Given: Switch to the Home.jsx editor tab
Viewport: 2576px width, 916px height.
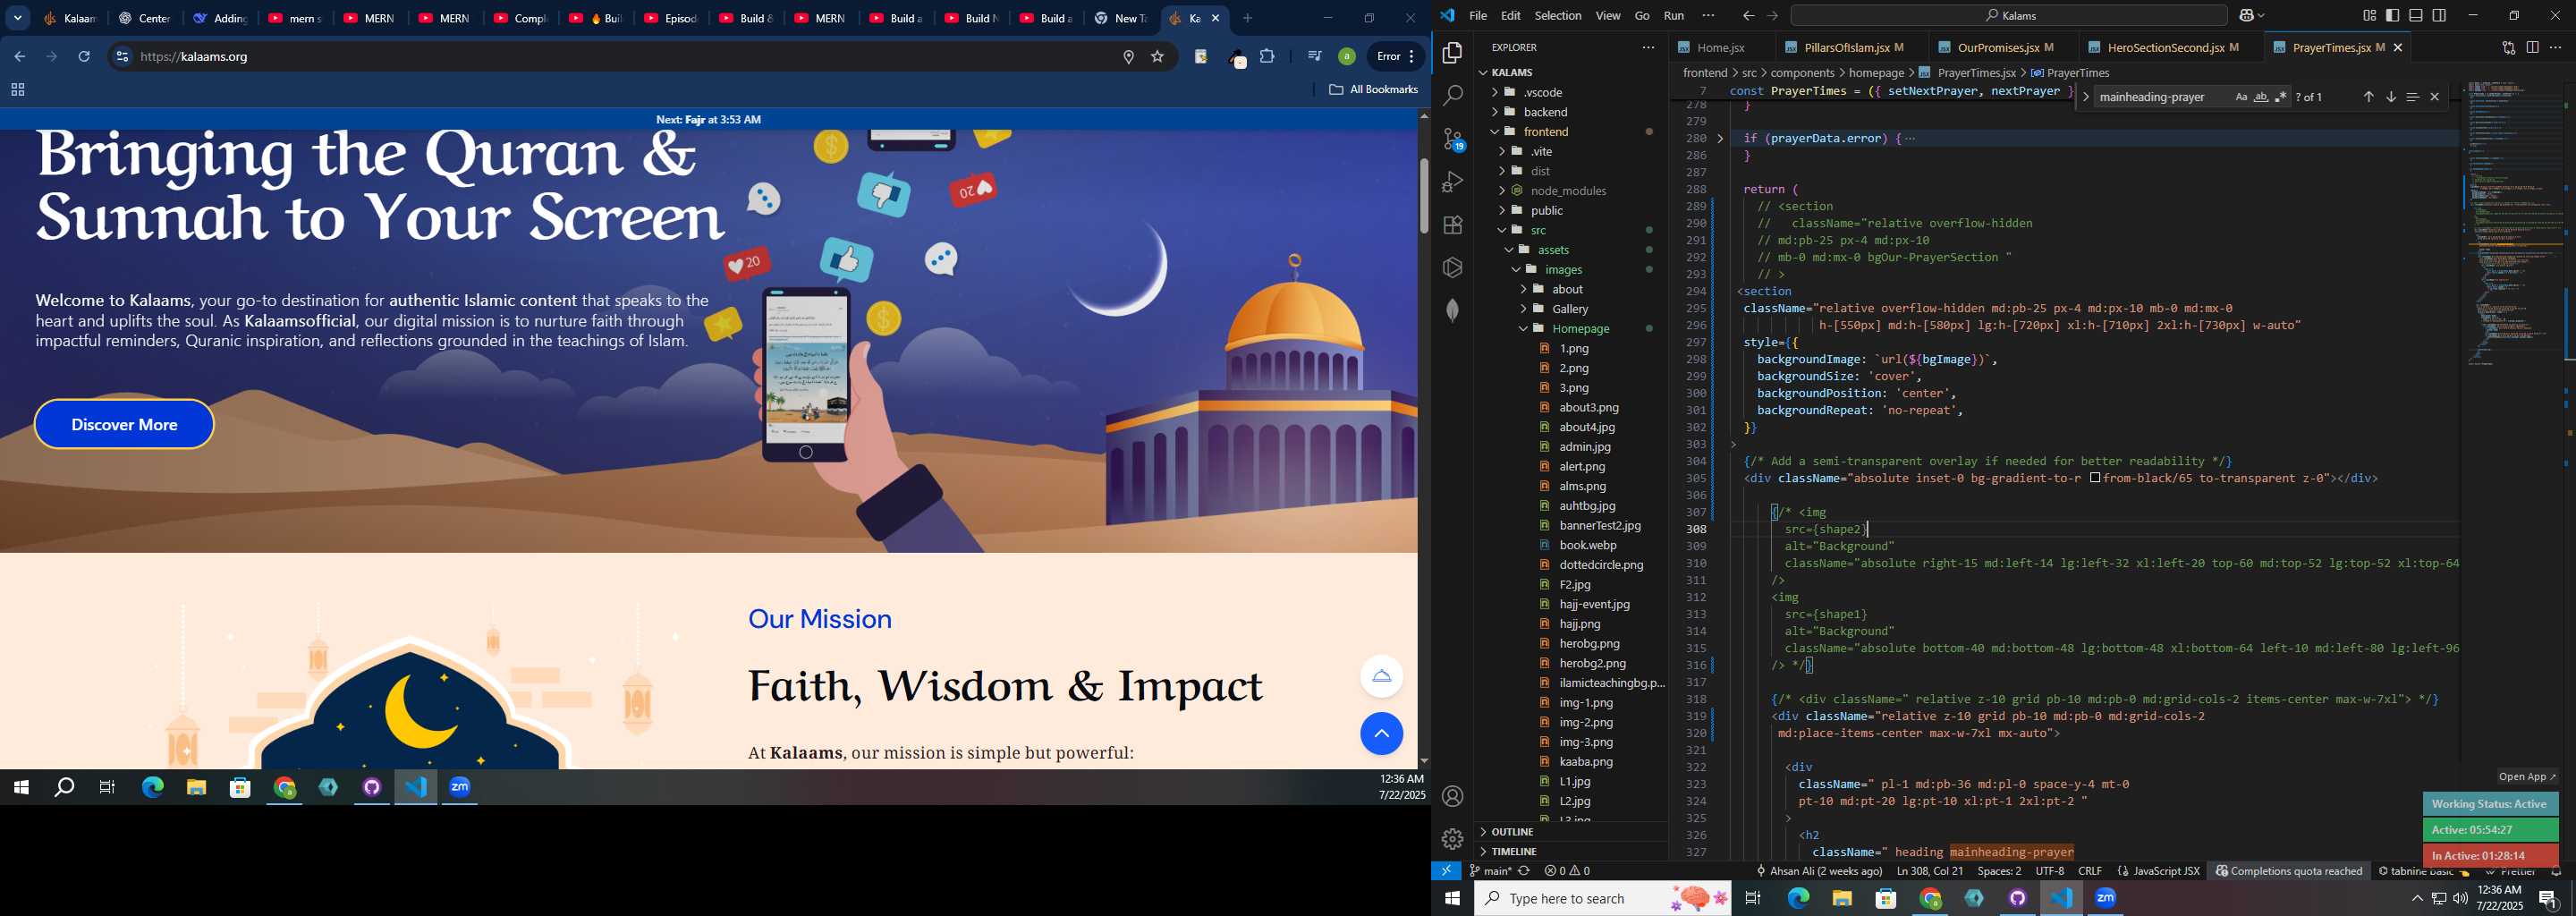Looking at the screenshot, I should (1719, 48).
